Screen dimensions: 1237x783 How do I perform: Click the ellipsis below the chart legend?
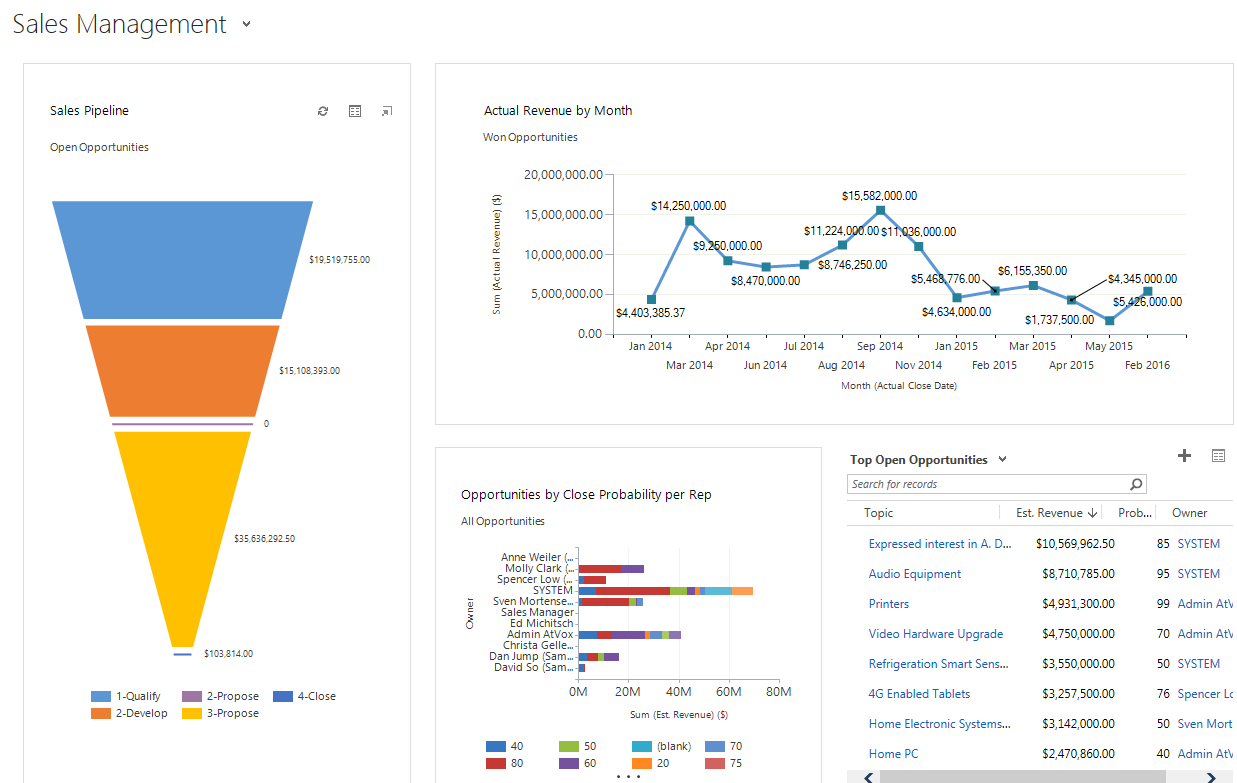coord(628,776)
